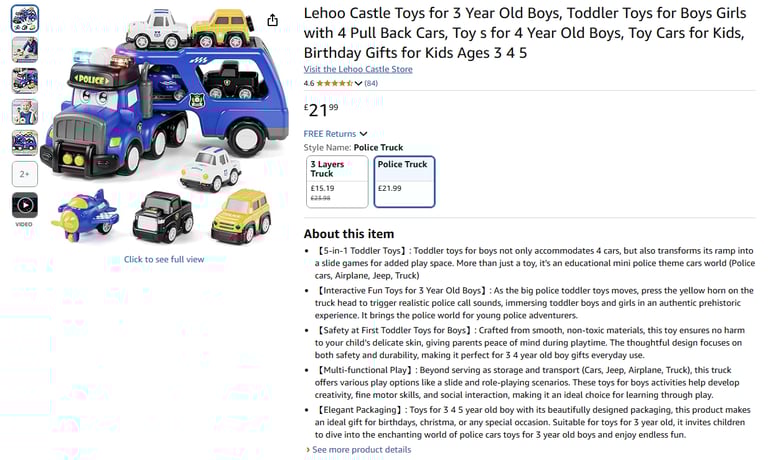Select the fourth thumbnail with boy
768x460 pixels.
[x=24, y=112]
